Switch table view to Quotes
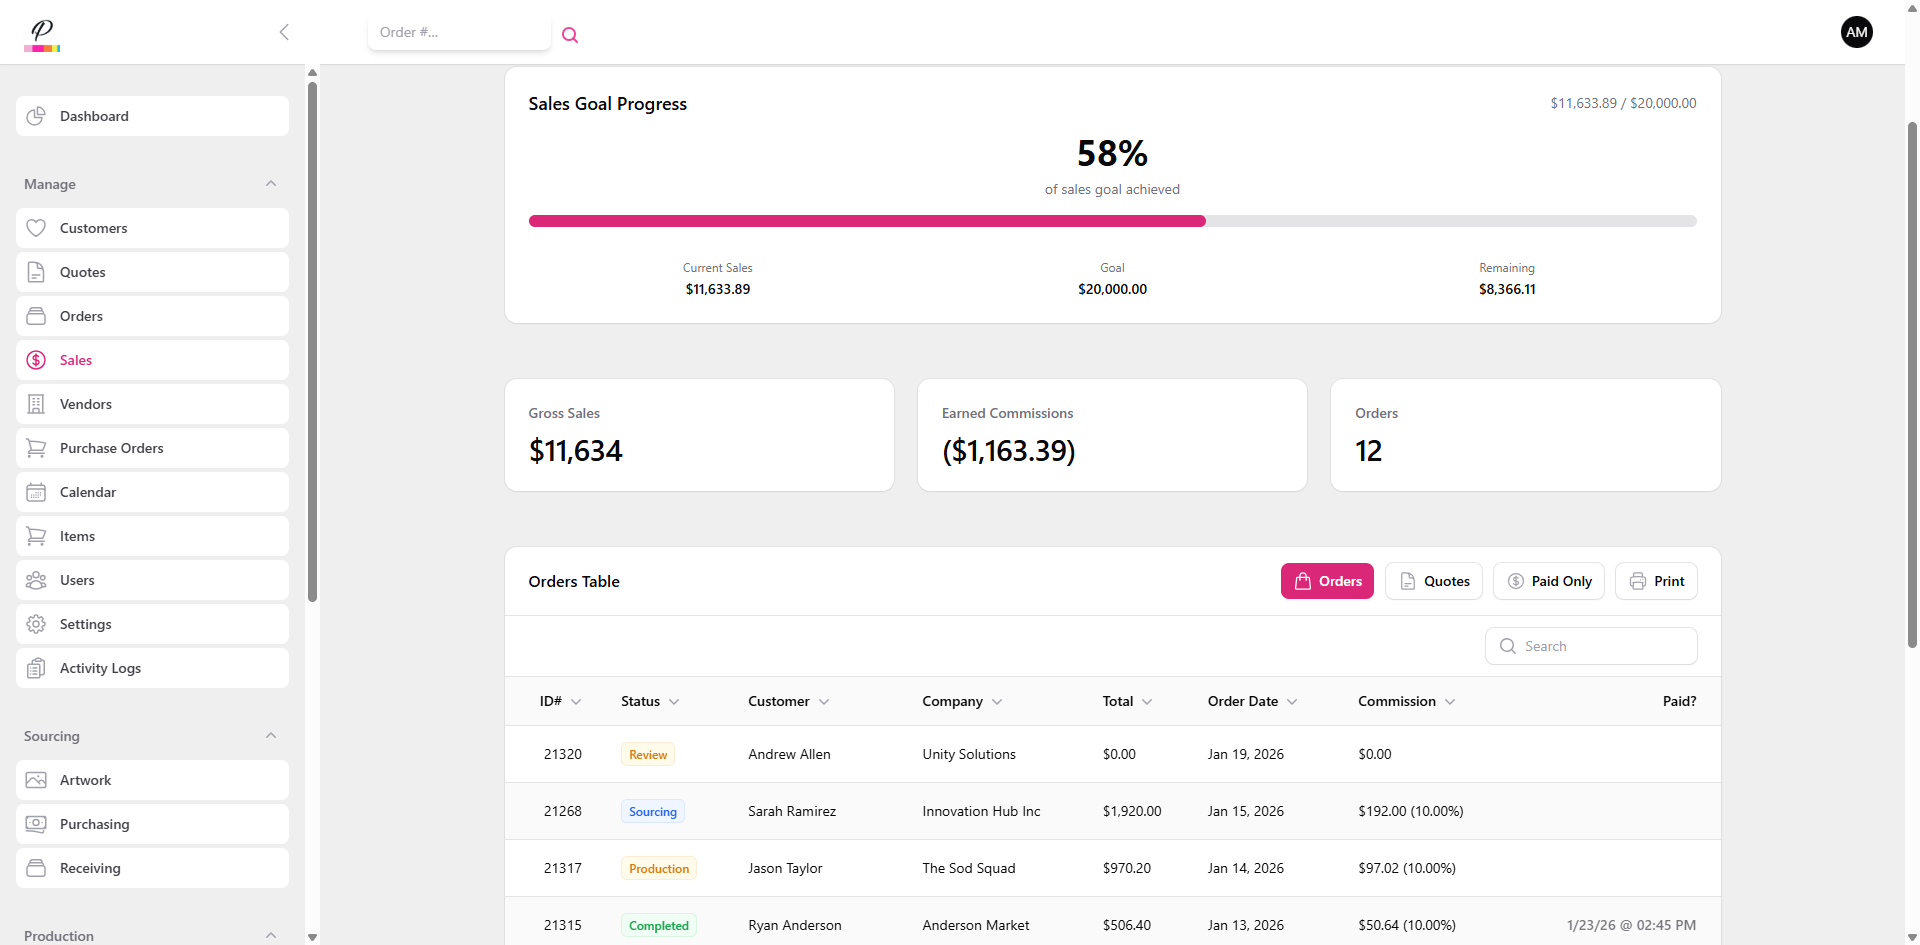 click(1433, 581)
